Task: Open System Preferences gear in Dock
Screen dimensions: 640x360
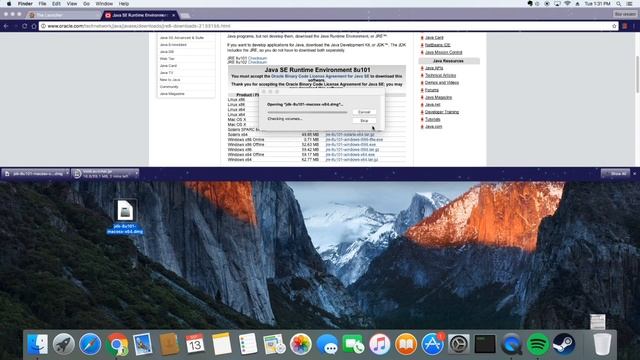Action: pyautogui.click(x=458, y=344)
